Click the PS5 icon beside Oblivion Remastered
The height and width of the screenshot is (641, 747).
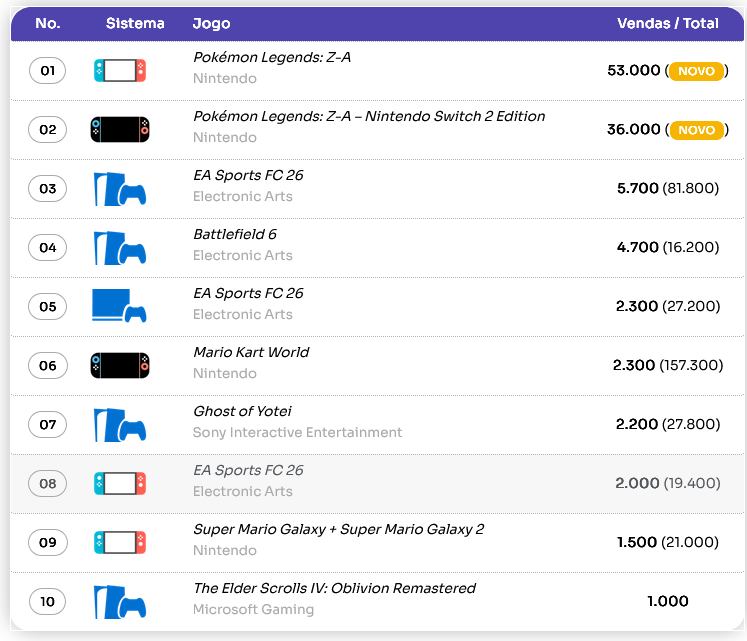point(120,602)
